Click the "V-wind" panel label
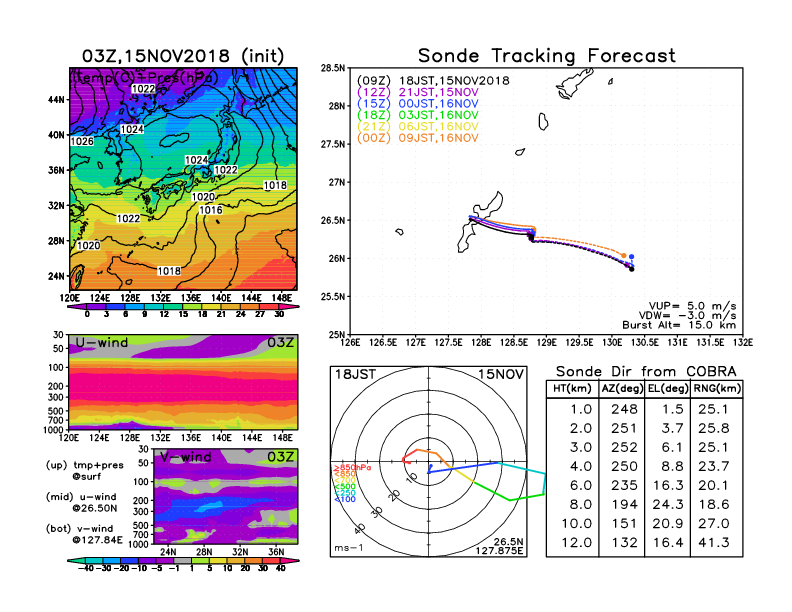Viewport: 792px width, 612px height. pos(185,457)
